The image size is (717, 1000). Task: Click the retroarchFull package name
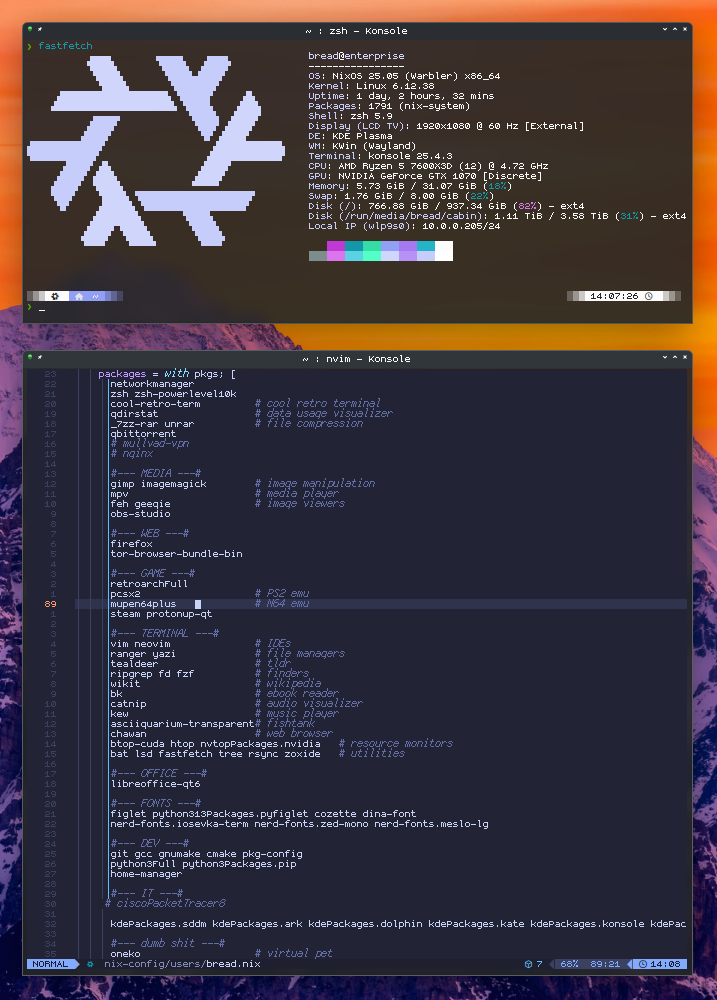[x=149, y=584]
